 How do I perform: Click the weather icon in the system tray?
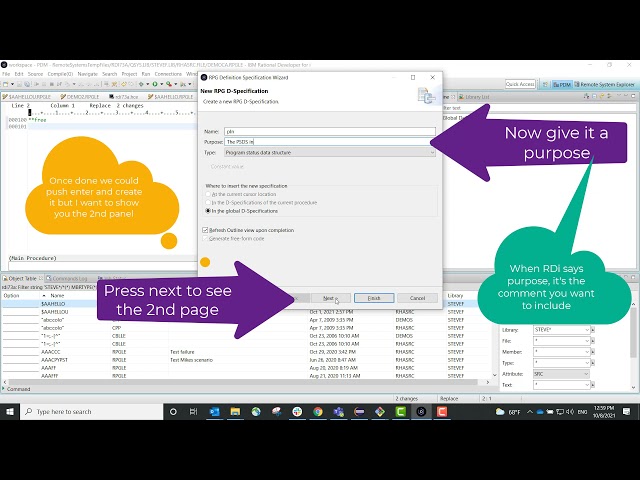click(500, 412)
